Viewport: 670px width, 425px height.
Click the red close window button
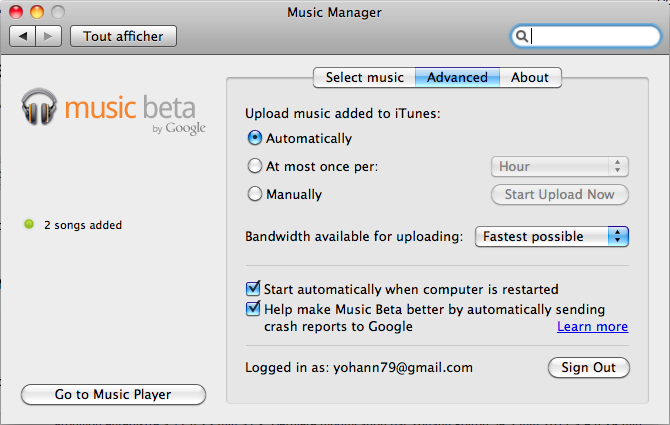tap(18, 12)
